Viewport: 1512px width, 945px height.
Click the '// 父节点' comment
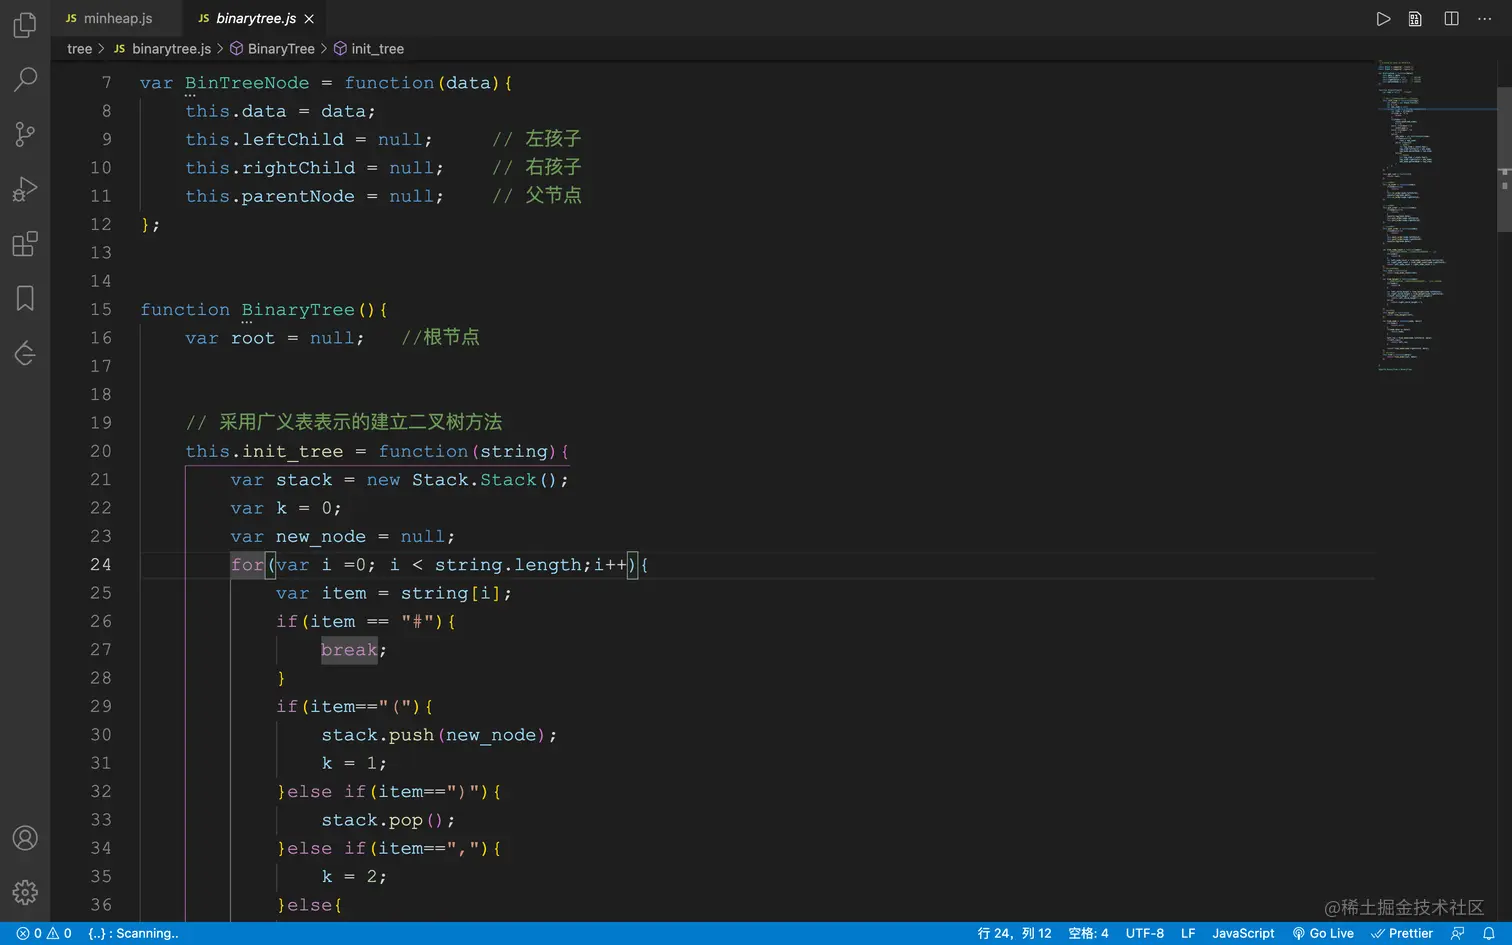coord(536,195)
